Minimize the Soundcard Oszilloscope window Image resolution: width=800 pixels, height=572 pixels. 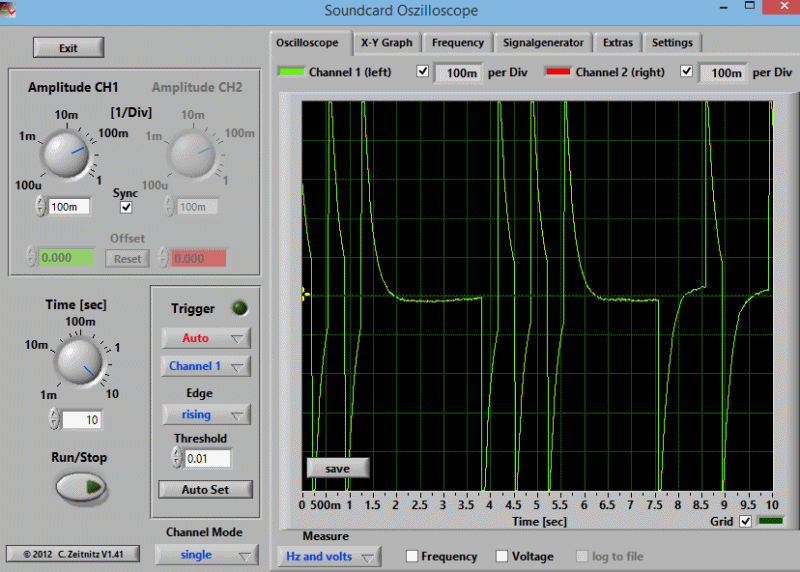(723, 7)
